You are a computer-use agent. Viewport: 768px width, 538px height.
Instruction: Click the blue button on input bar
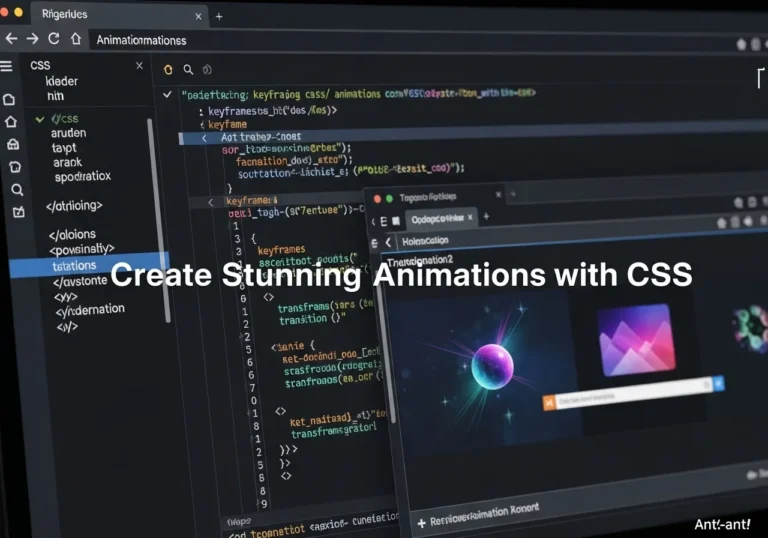point(719,383)
